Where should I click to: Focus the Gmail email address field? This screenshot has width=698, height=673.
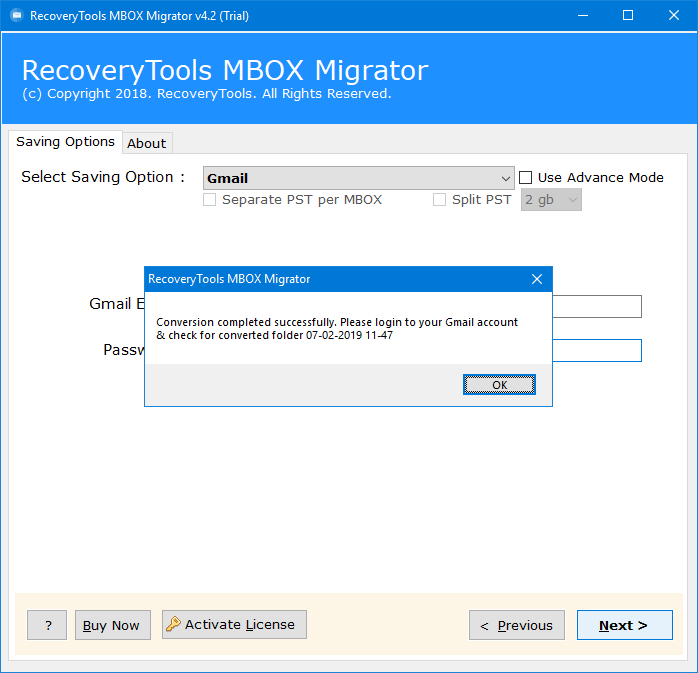(597, 306)
